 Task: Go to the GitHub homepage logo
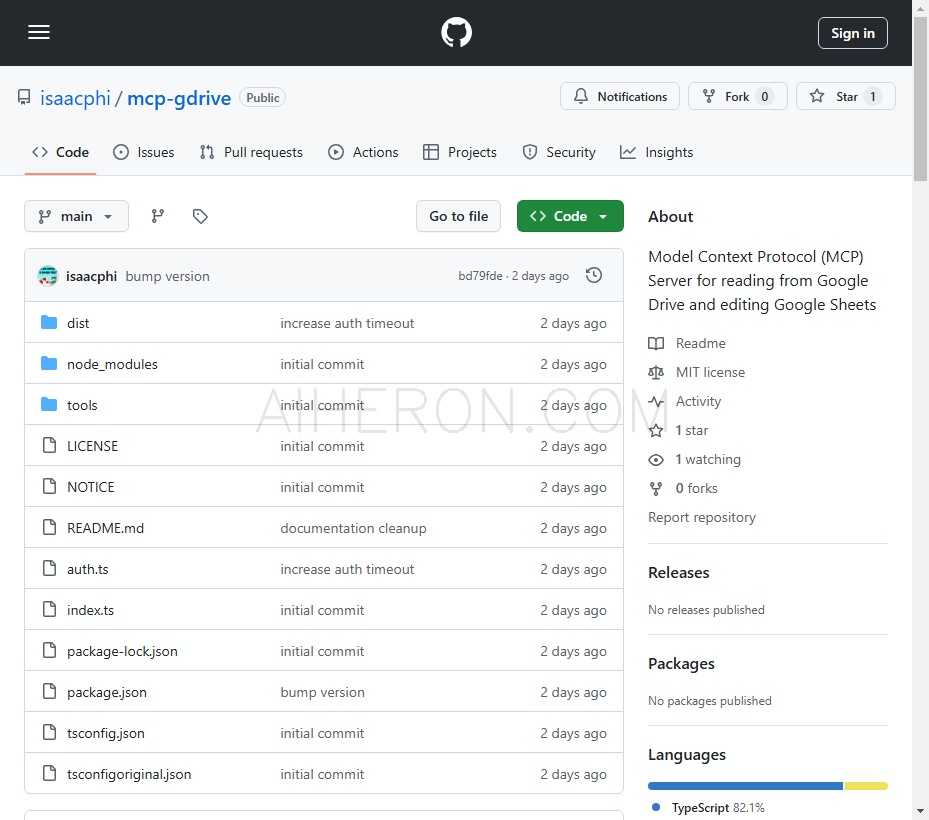tap(456, 33)
